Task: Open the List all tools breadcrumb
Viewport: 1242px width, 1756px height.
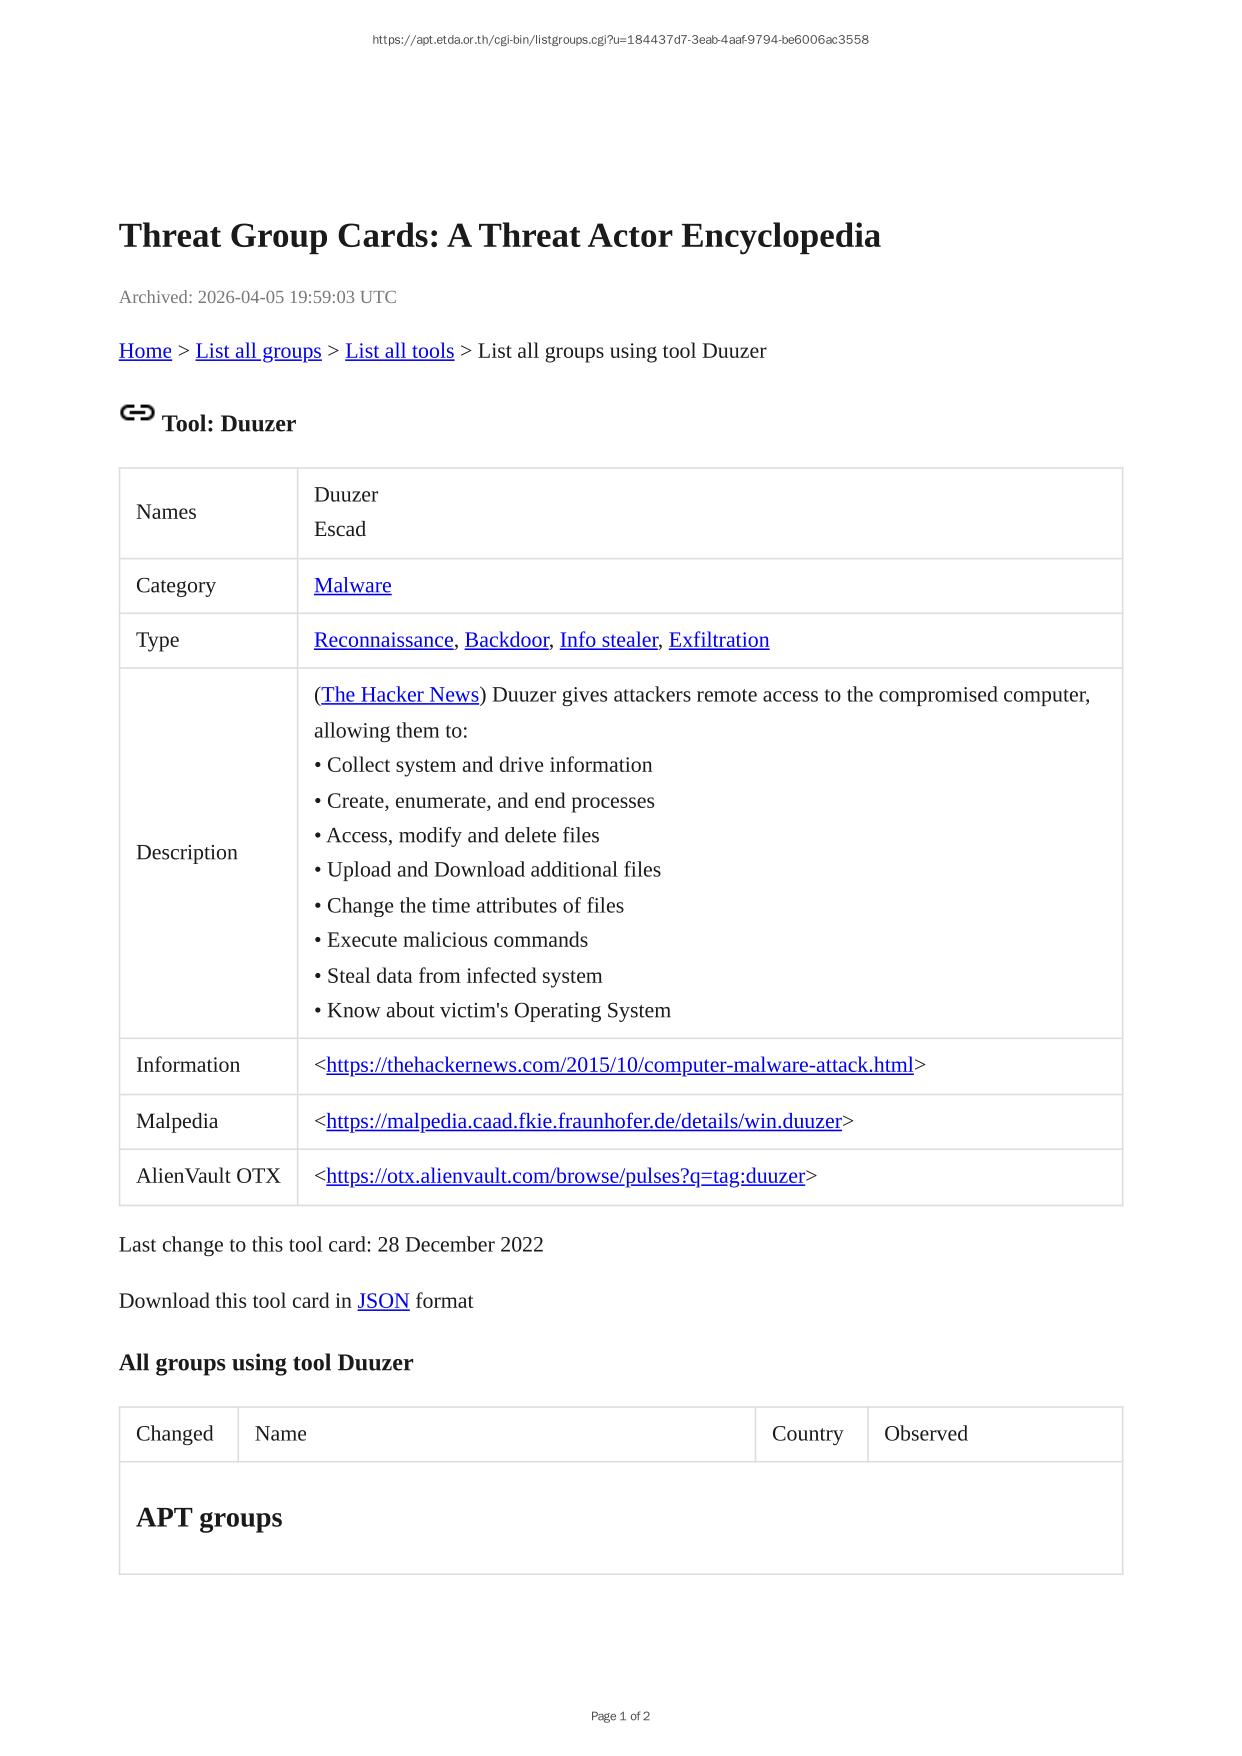Action: pos(399,351)
